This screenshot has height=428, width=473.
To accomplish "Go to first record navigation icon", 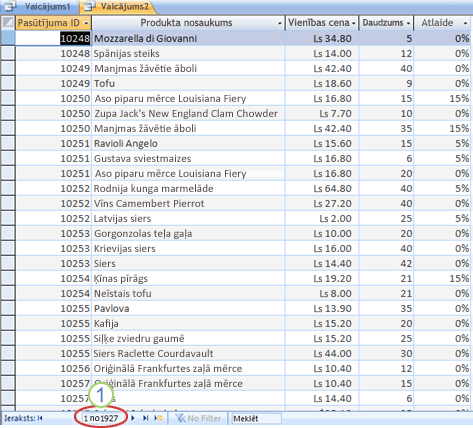I will point(40,418).
